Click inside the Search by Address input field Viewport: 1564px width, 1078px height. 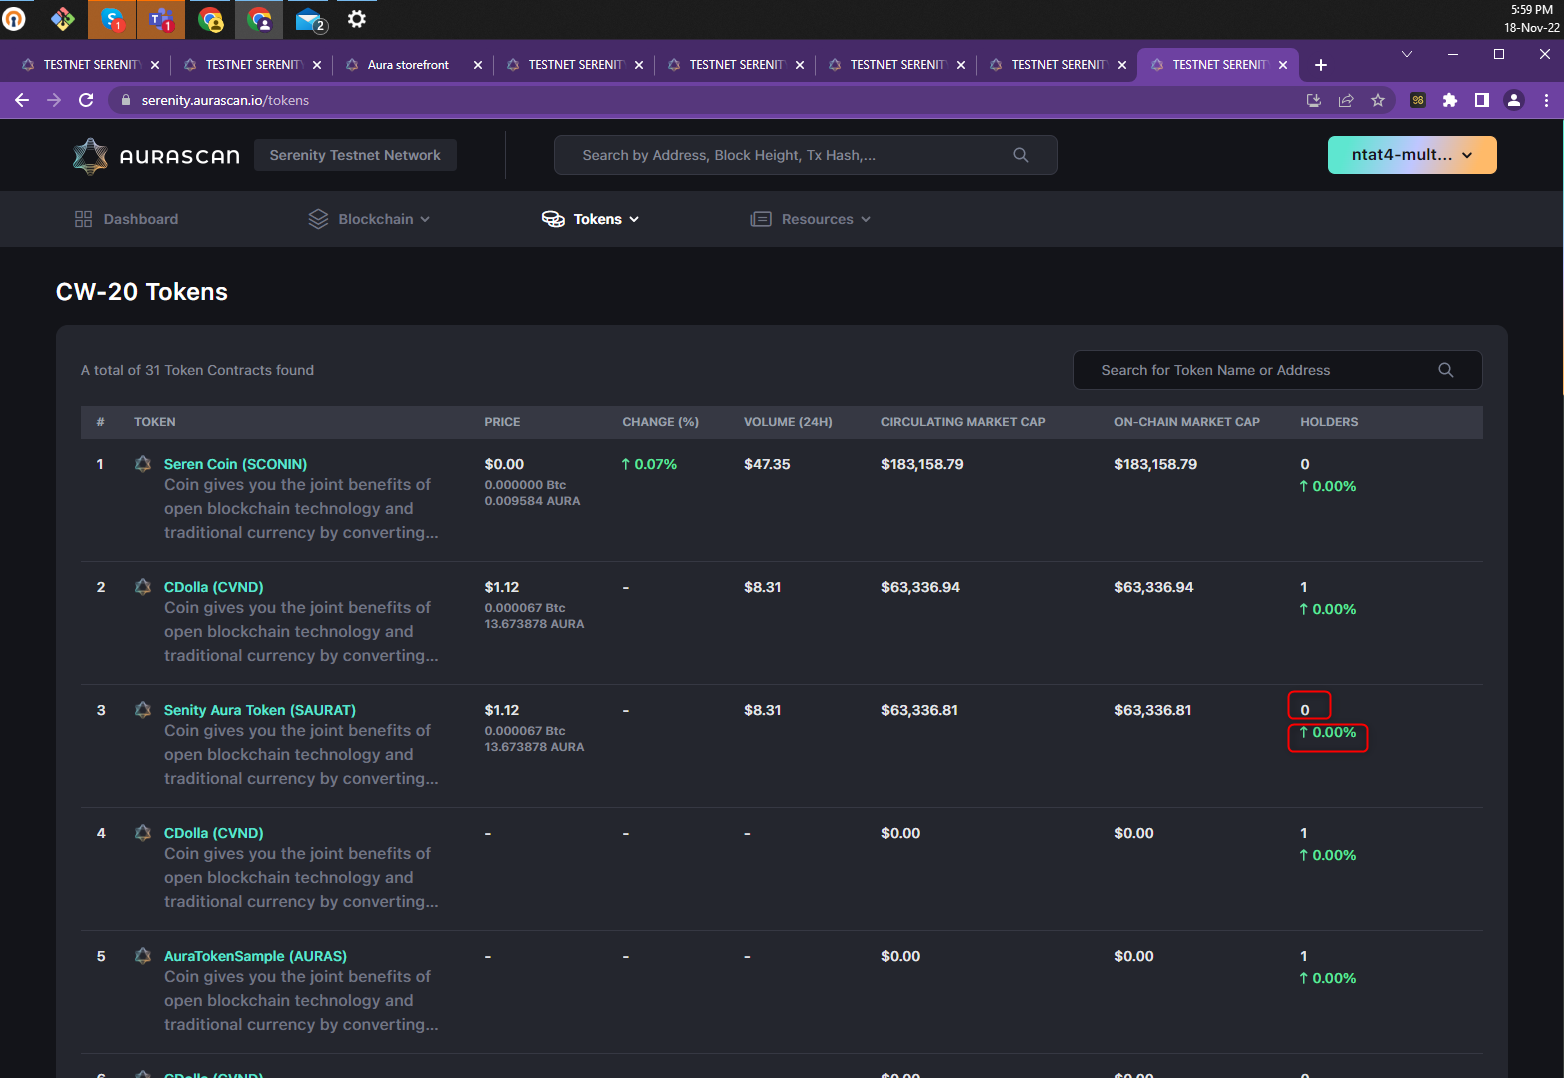[780, 155]
